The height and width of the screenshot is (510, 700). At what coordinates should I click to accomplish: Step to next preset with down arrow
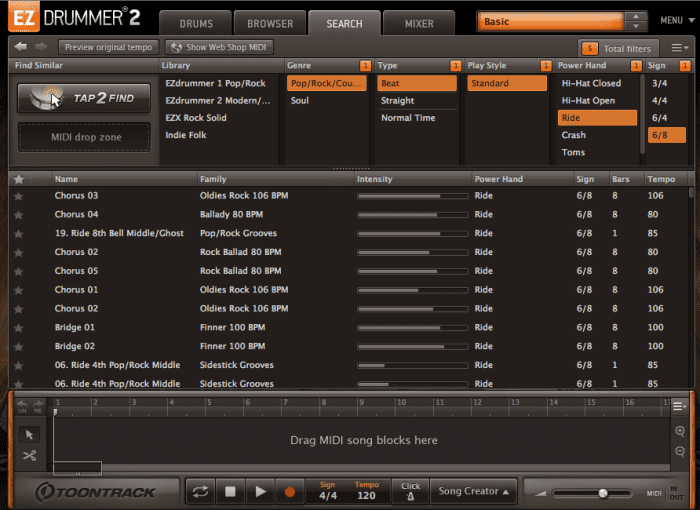point(636,26)
